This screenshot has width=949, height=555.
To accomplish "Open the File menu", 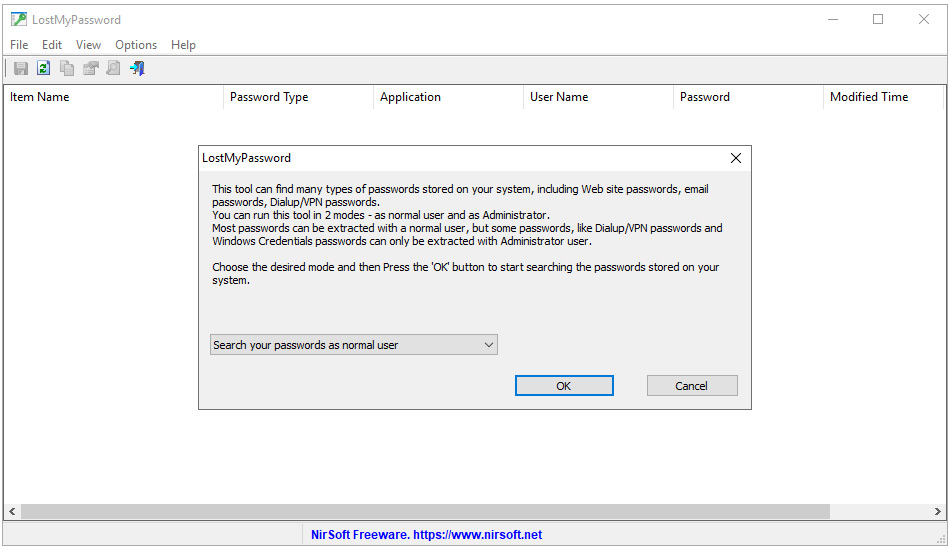I will 19,45.
